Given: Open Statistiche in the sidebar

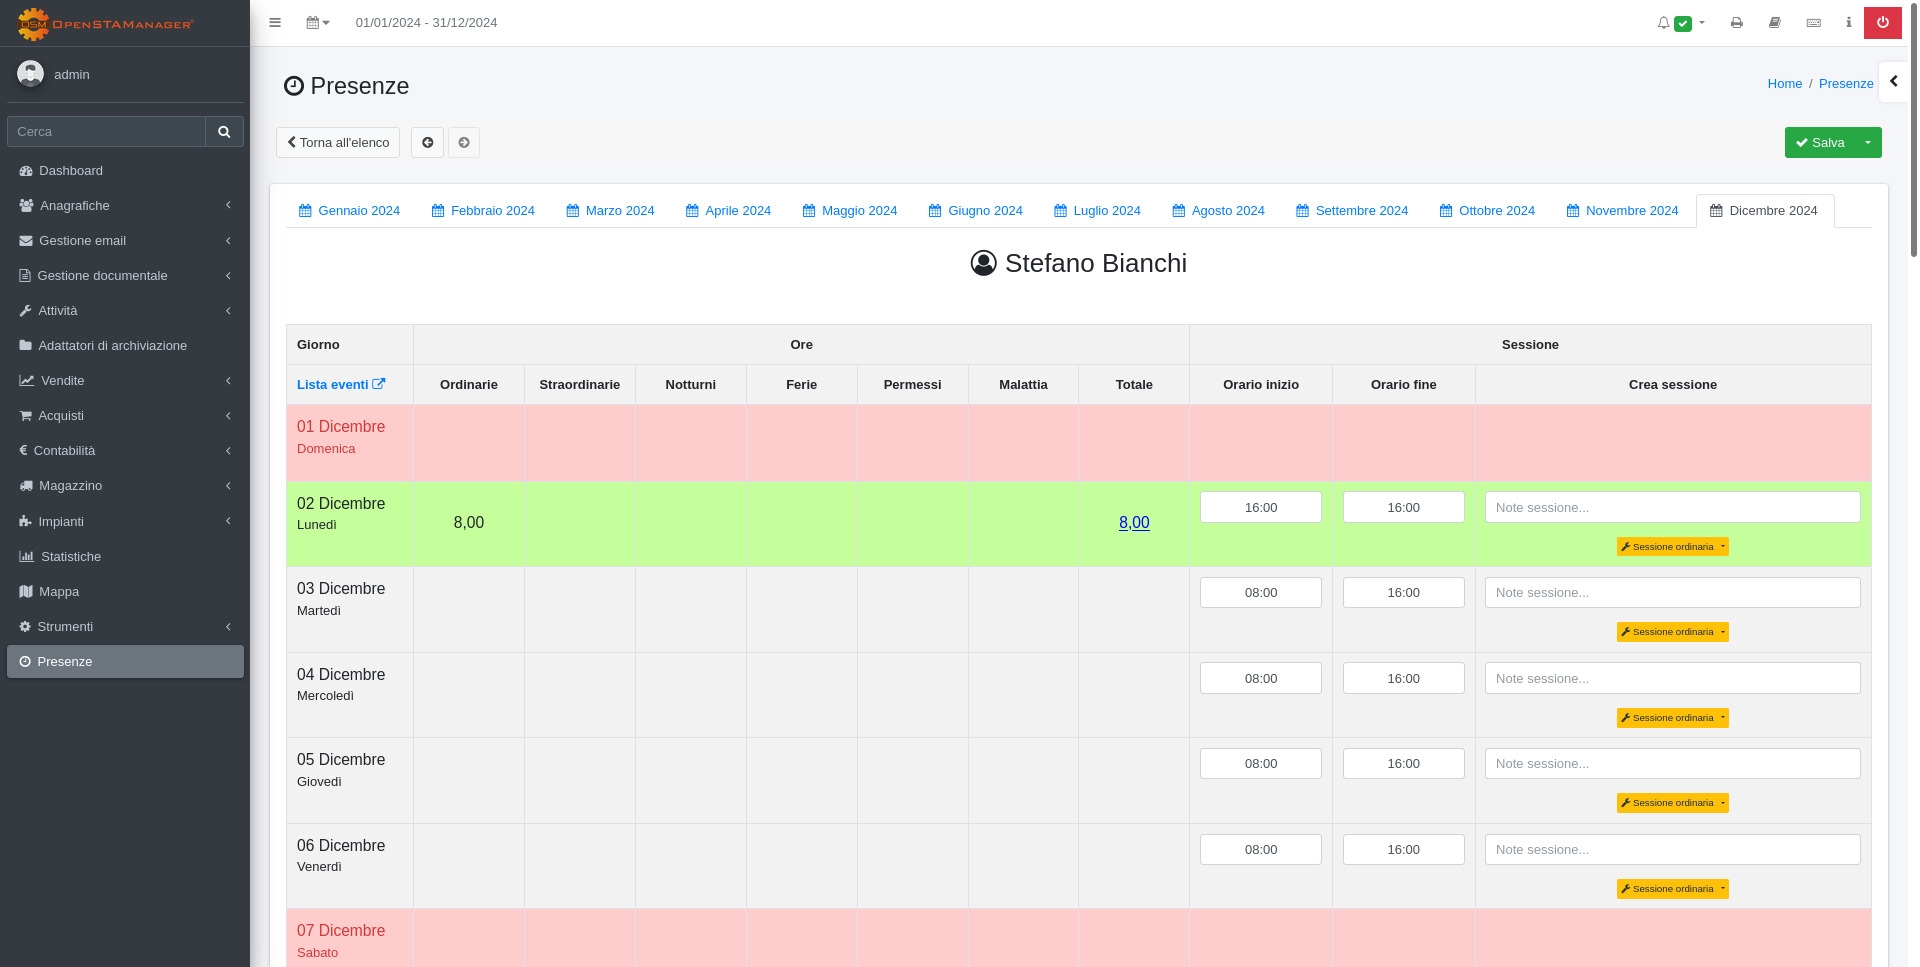Looking at the screenshot, I should [70, 557].
